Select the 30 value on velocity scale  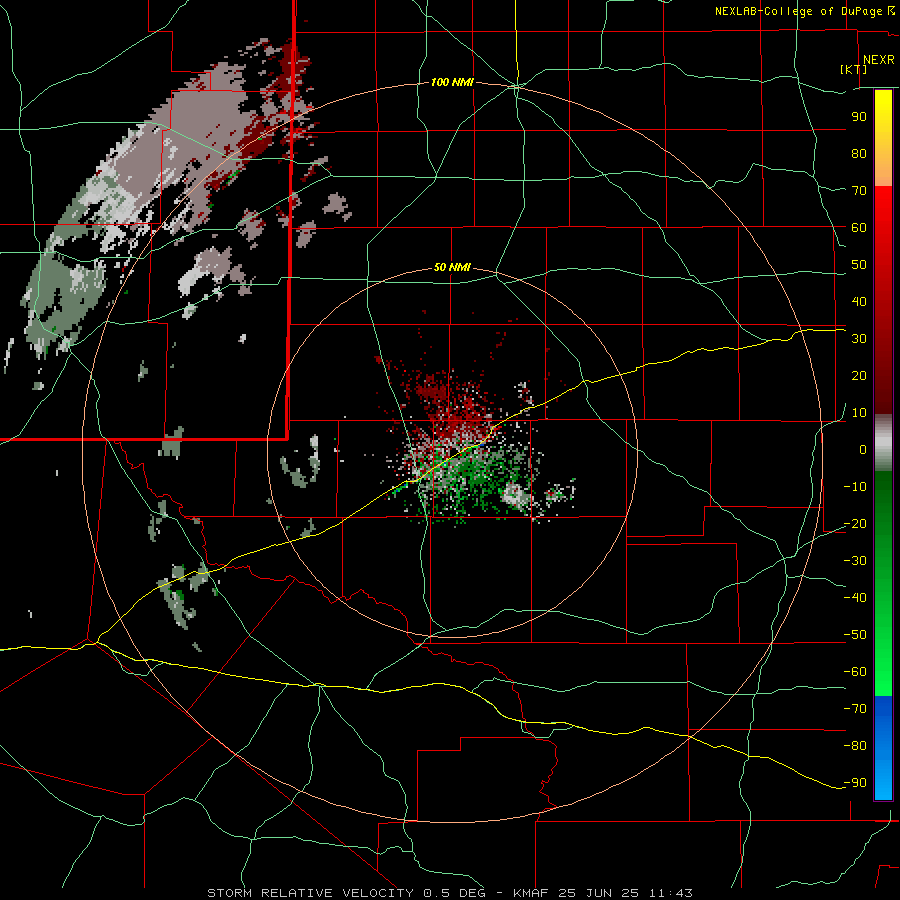coord(859,339)
